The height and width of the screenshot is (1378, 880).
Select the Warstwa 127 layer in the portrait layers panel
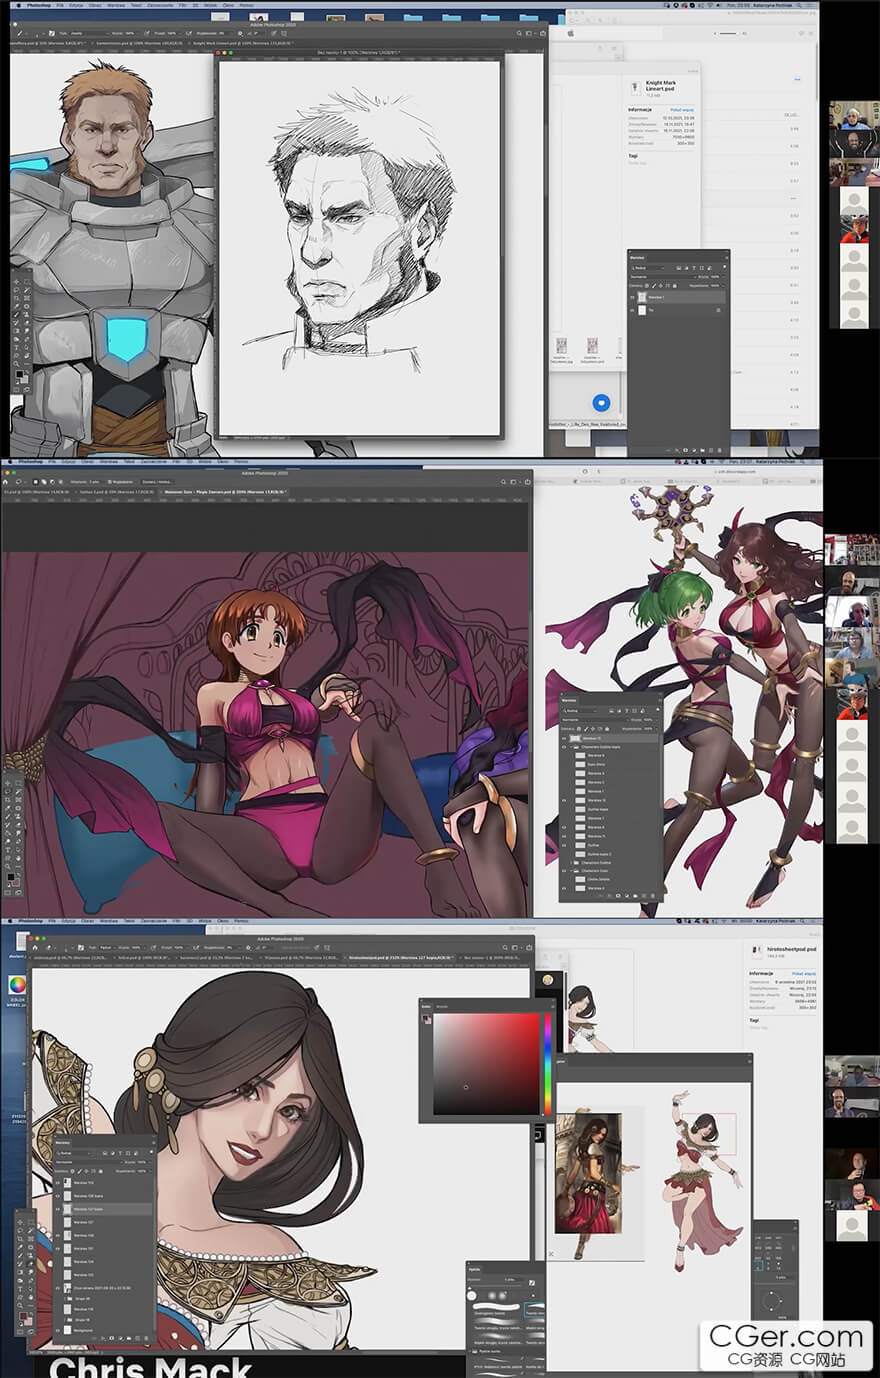click(x=104, y=1222)
